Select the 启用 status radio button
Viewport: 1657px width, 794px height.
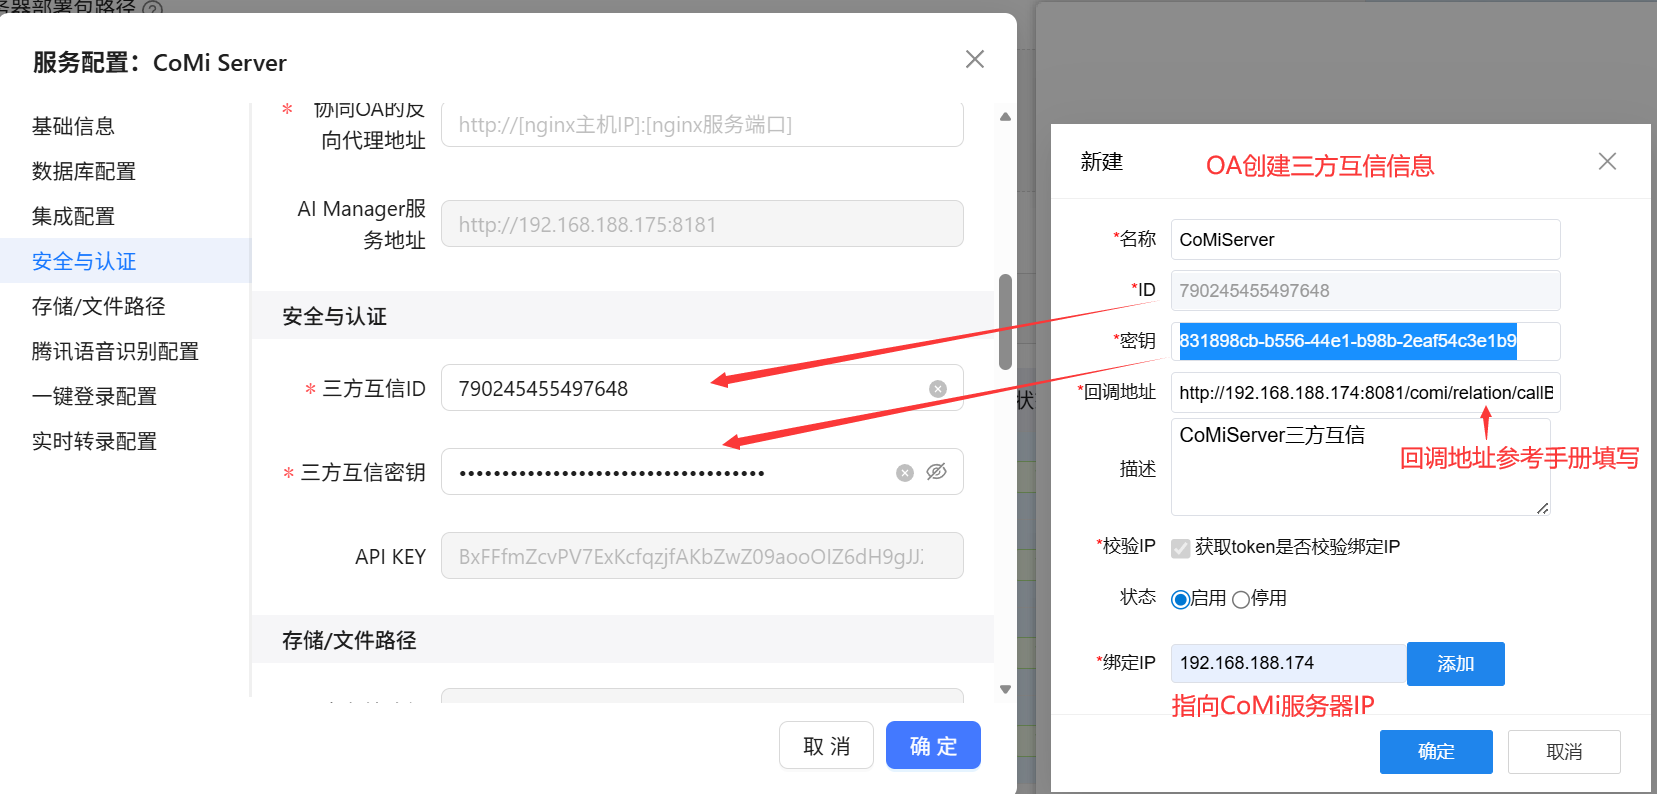(1181, 599)
